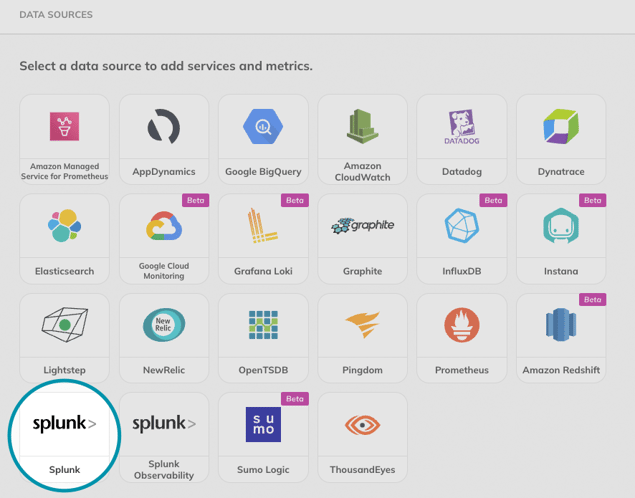Click the Beta badge on Google Cloud Monitoring

[196, 200]
